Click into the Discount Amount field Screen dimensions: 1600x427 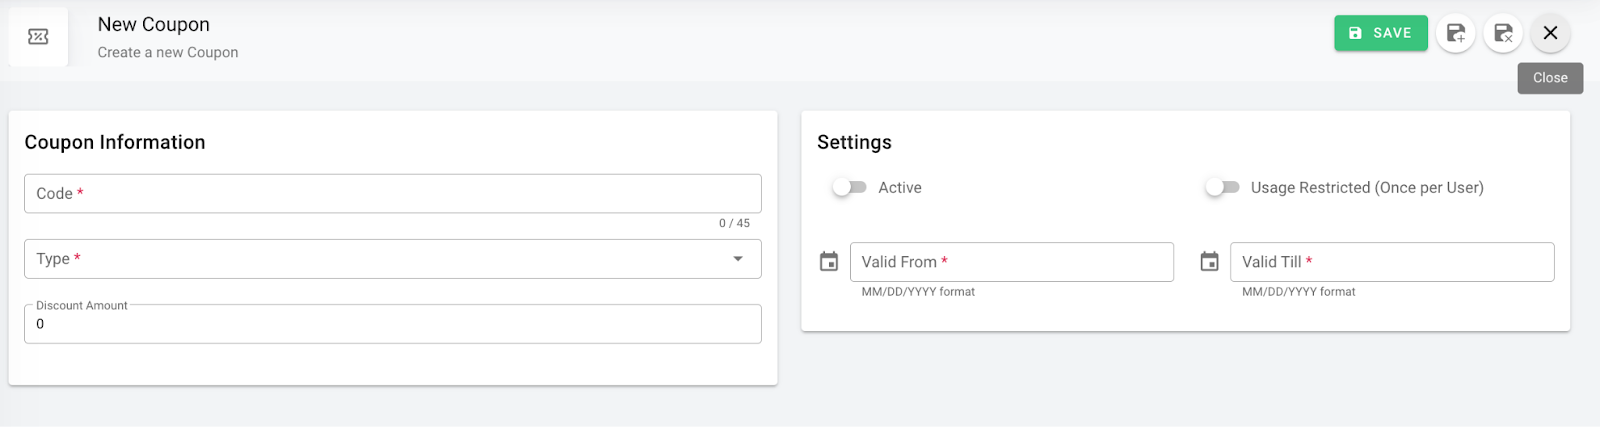(x=392, y=324)
